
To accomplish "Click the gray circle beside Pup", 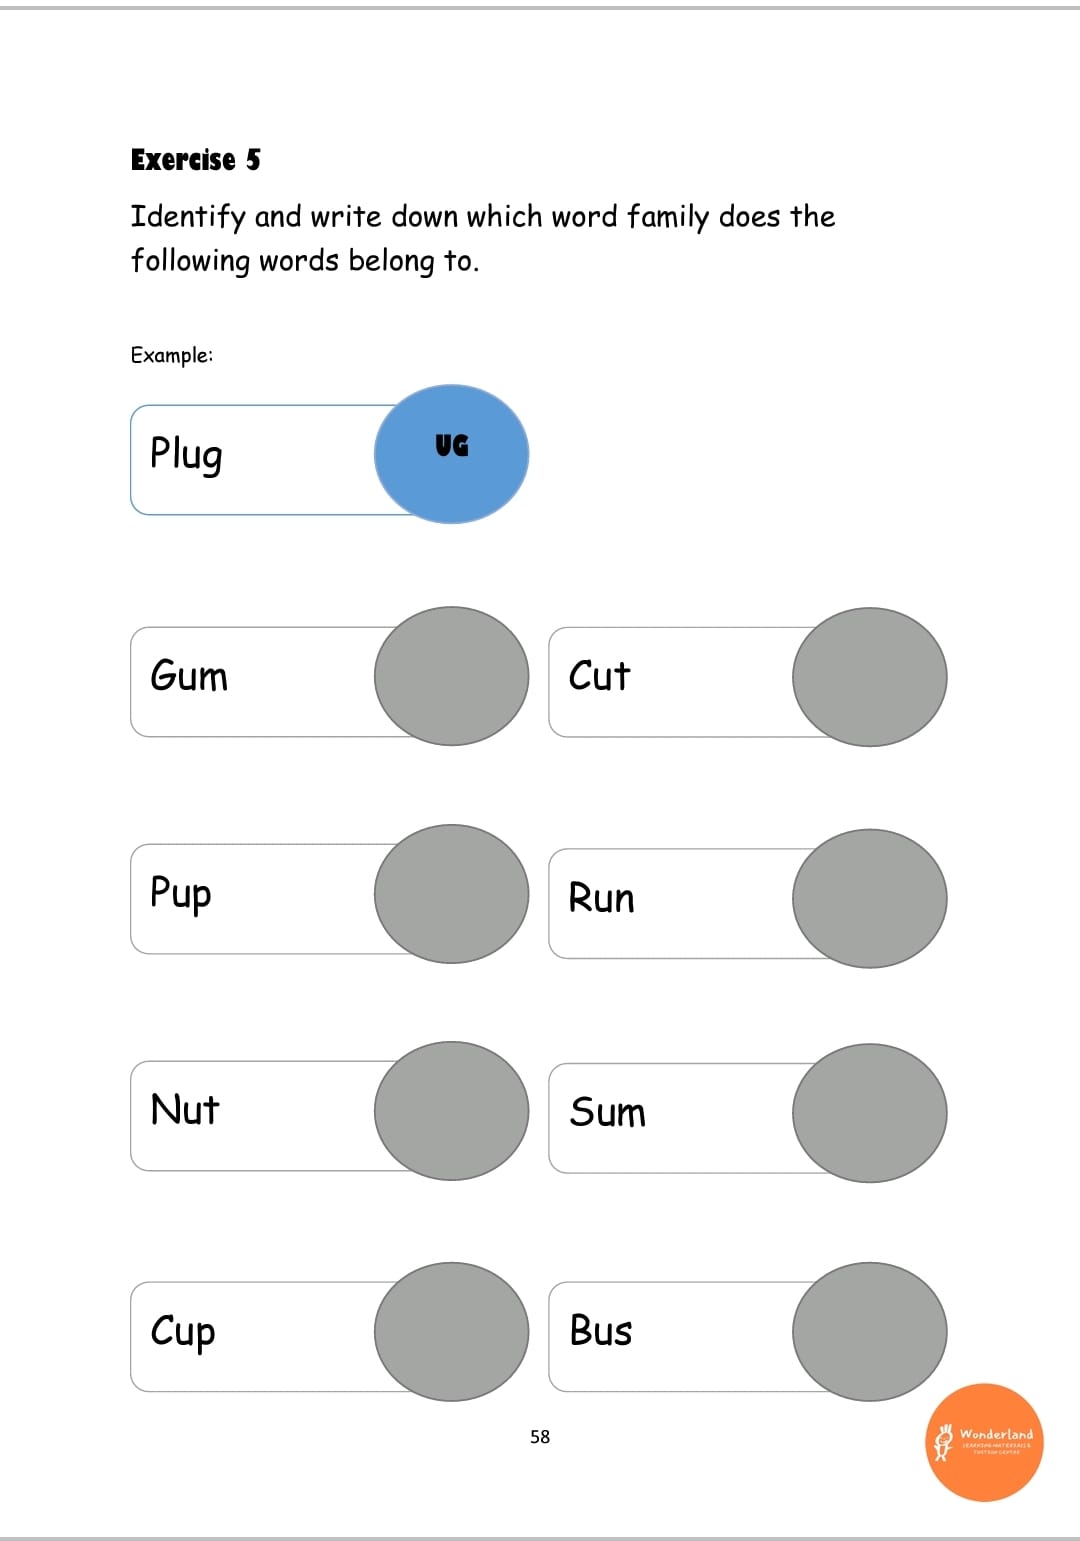I will click(451, 894).
